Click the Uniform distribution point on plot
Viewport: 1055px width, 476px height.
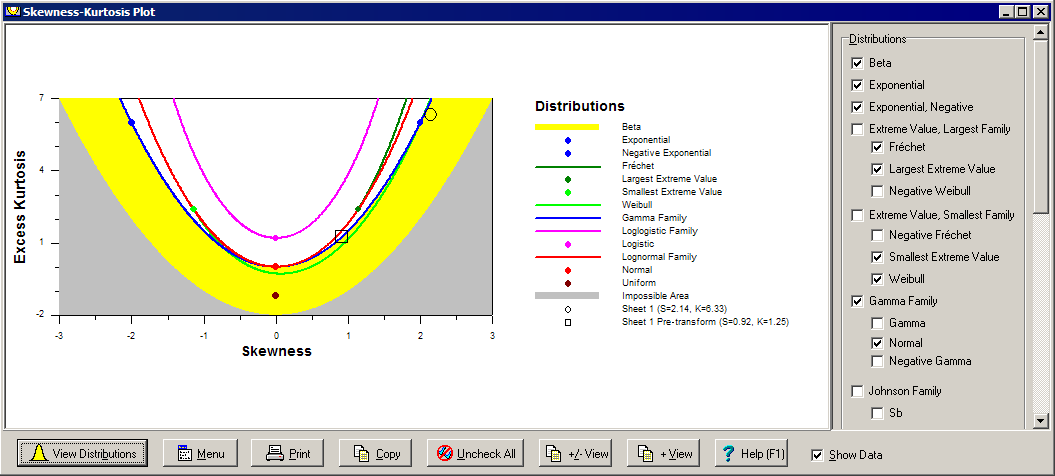point(275,296)
